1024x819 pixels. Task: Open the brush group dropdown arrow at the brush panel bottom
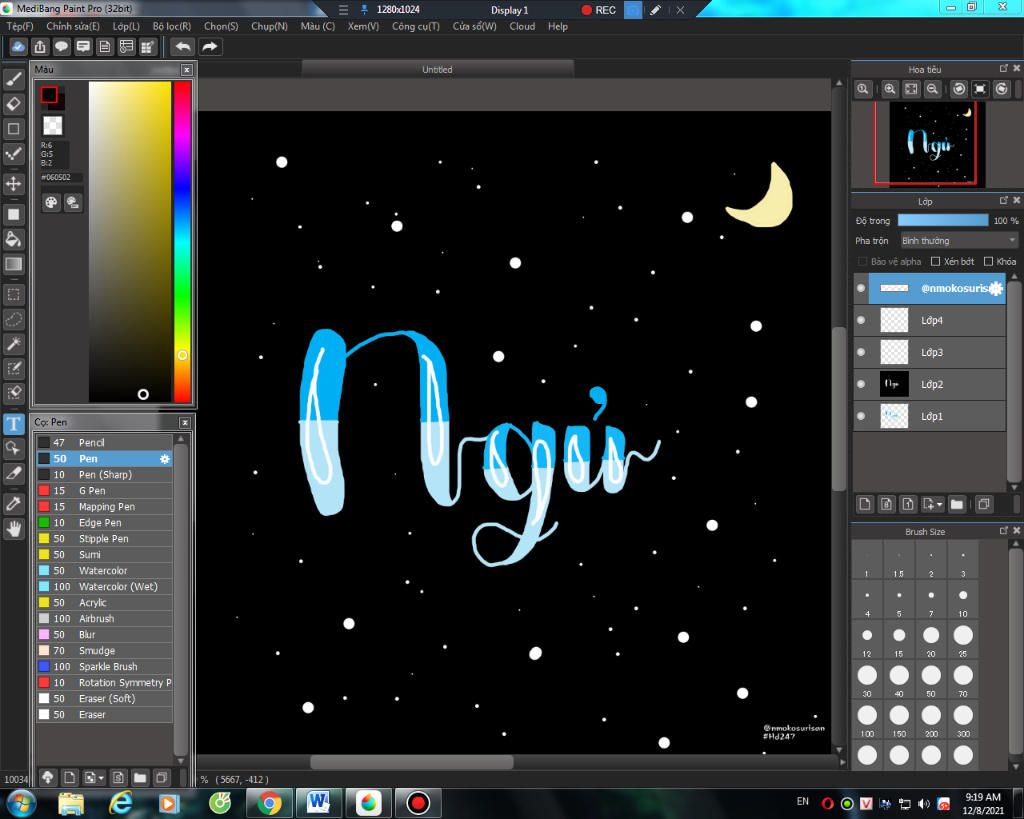point(101,778)
